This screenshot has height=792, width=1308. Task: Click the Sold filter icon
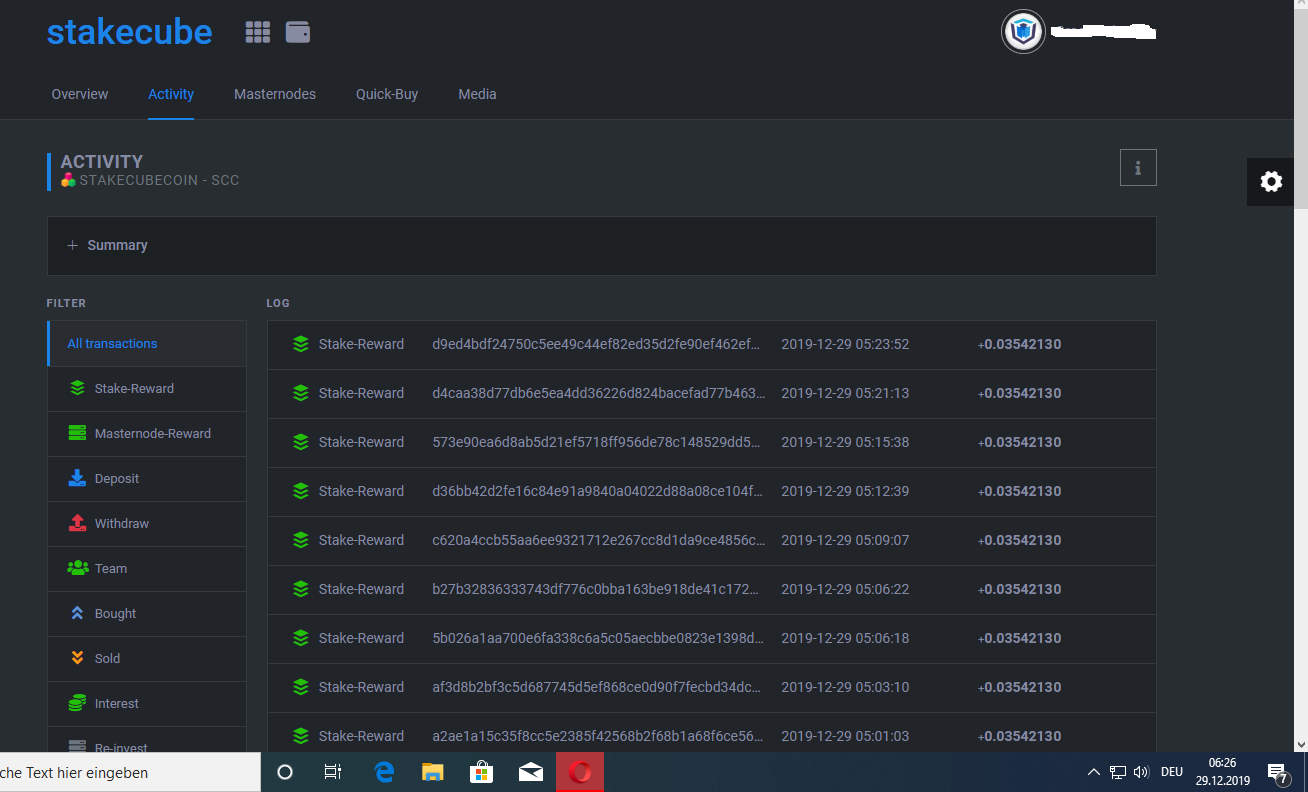click(x=77, y=659)
